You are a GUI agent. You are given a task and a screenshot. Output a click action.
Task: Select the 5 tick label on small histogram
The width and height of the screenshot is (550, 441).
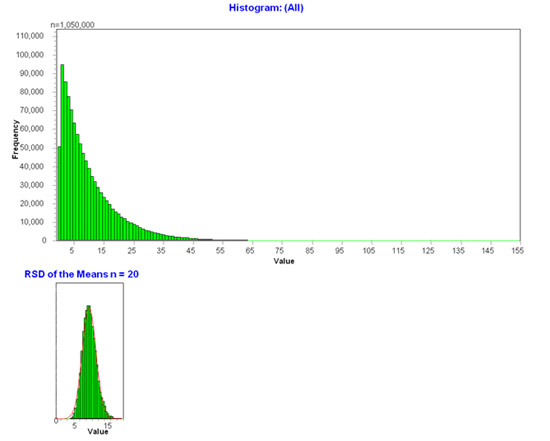point(74,426)
